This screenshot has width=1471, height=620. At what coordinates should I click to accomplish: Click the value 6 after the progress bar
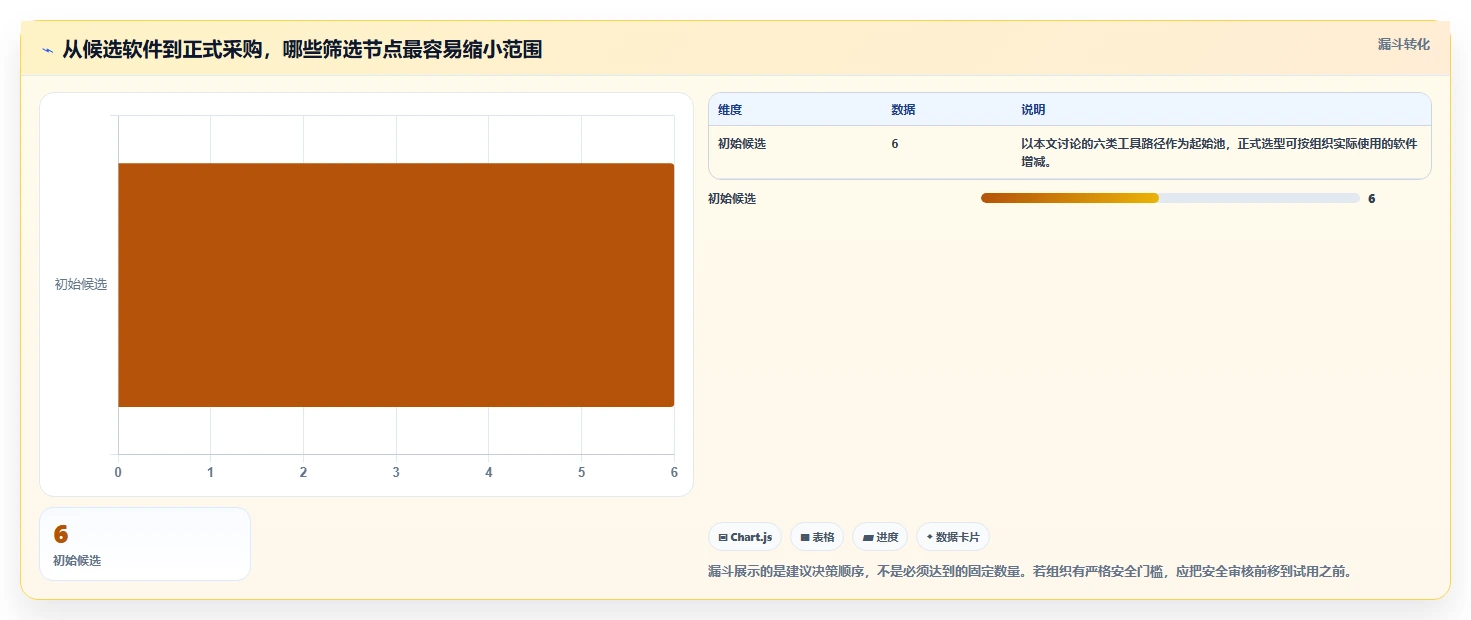point(1372,199)
